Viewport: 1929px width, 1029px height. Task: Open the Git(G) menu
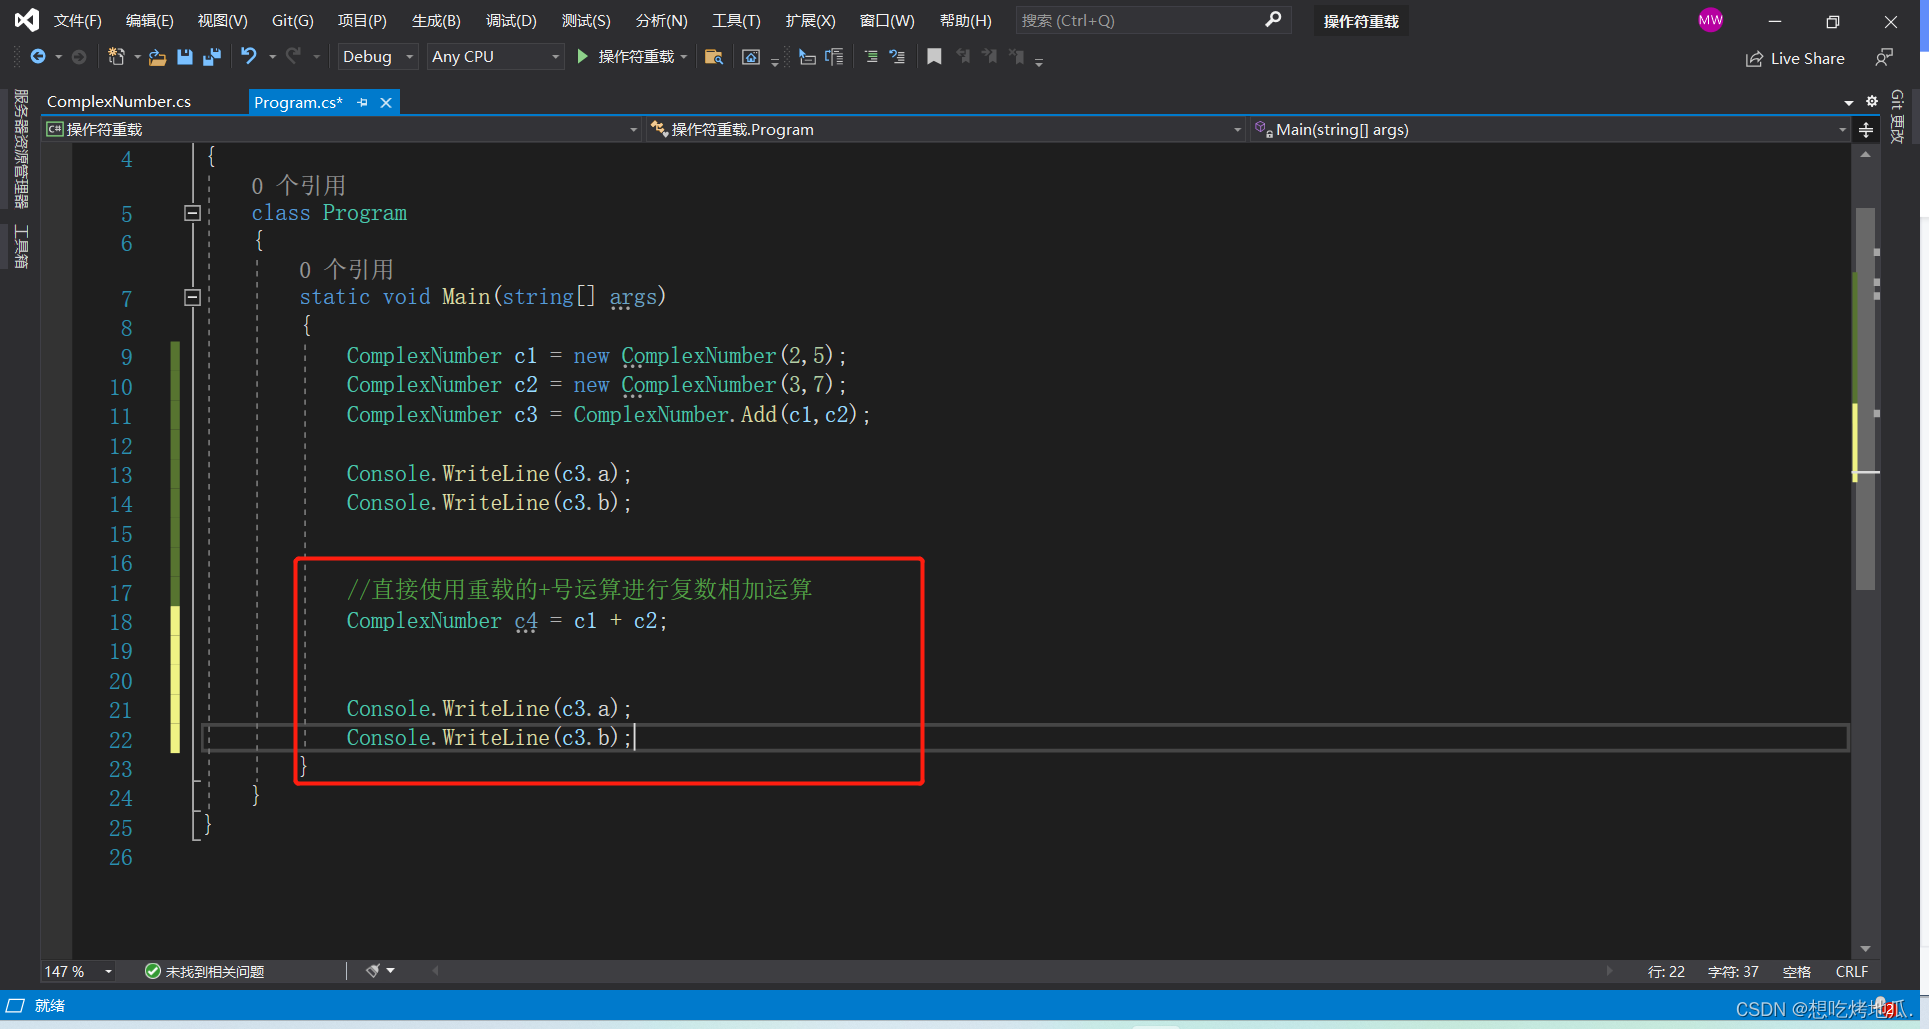tap(292, 20)
